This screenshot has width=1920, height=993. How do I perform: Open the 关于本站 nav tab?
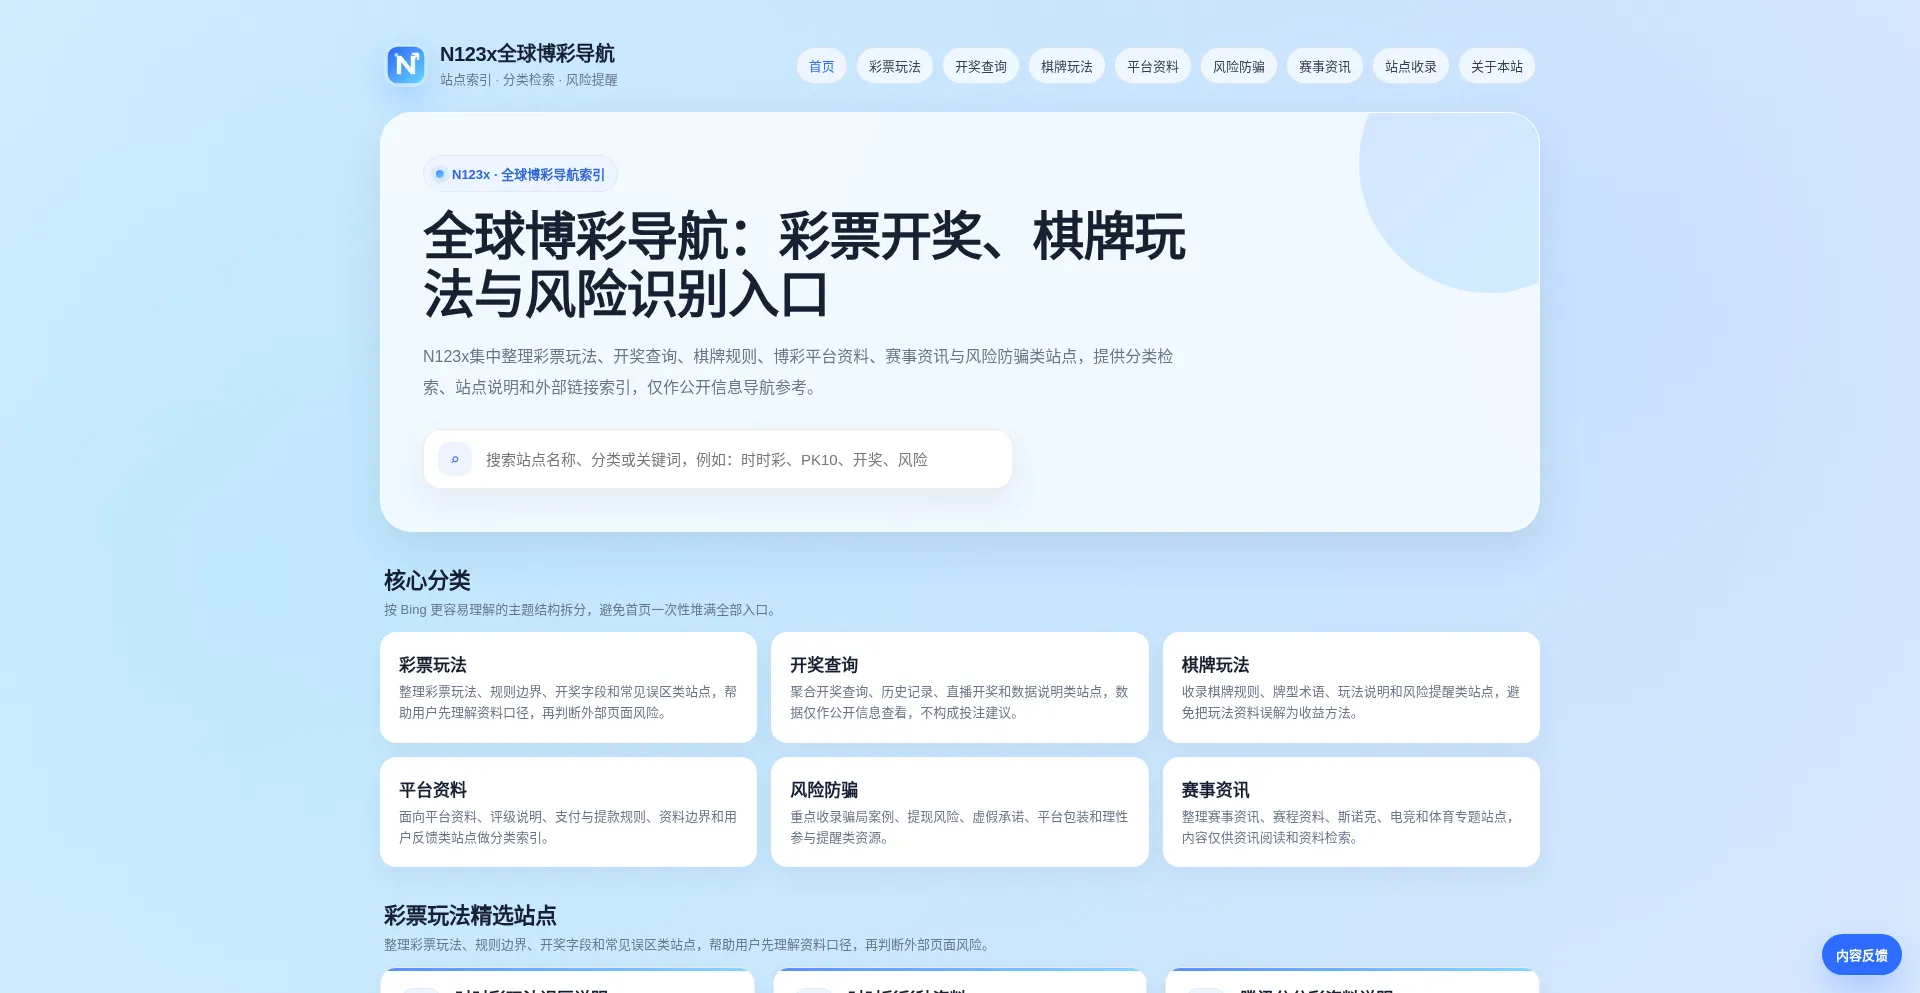click(1497, 66)
